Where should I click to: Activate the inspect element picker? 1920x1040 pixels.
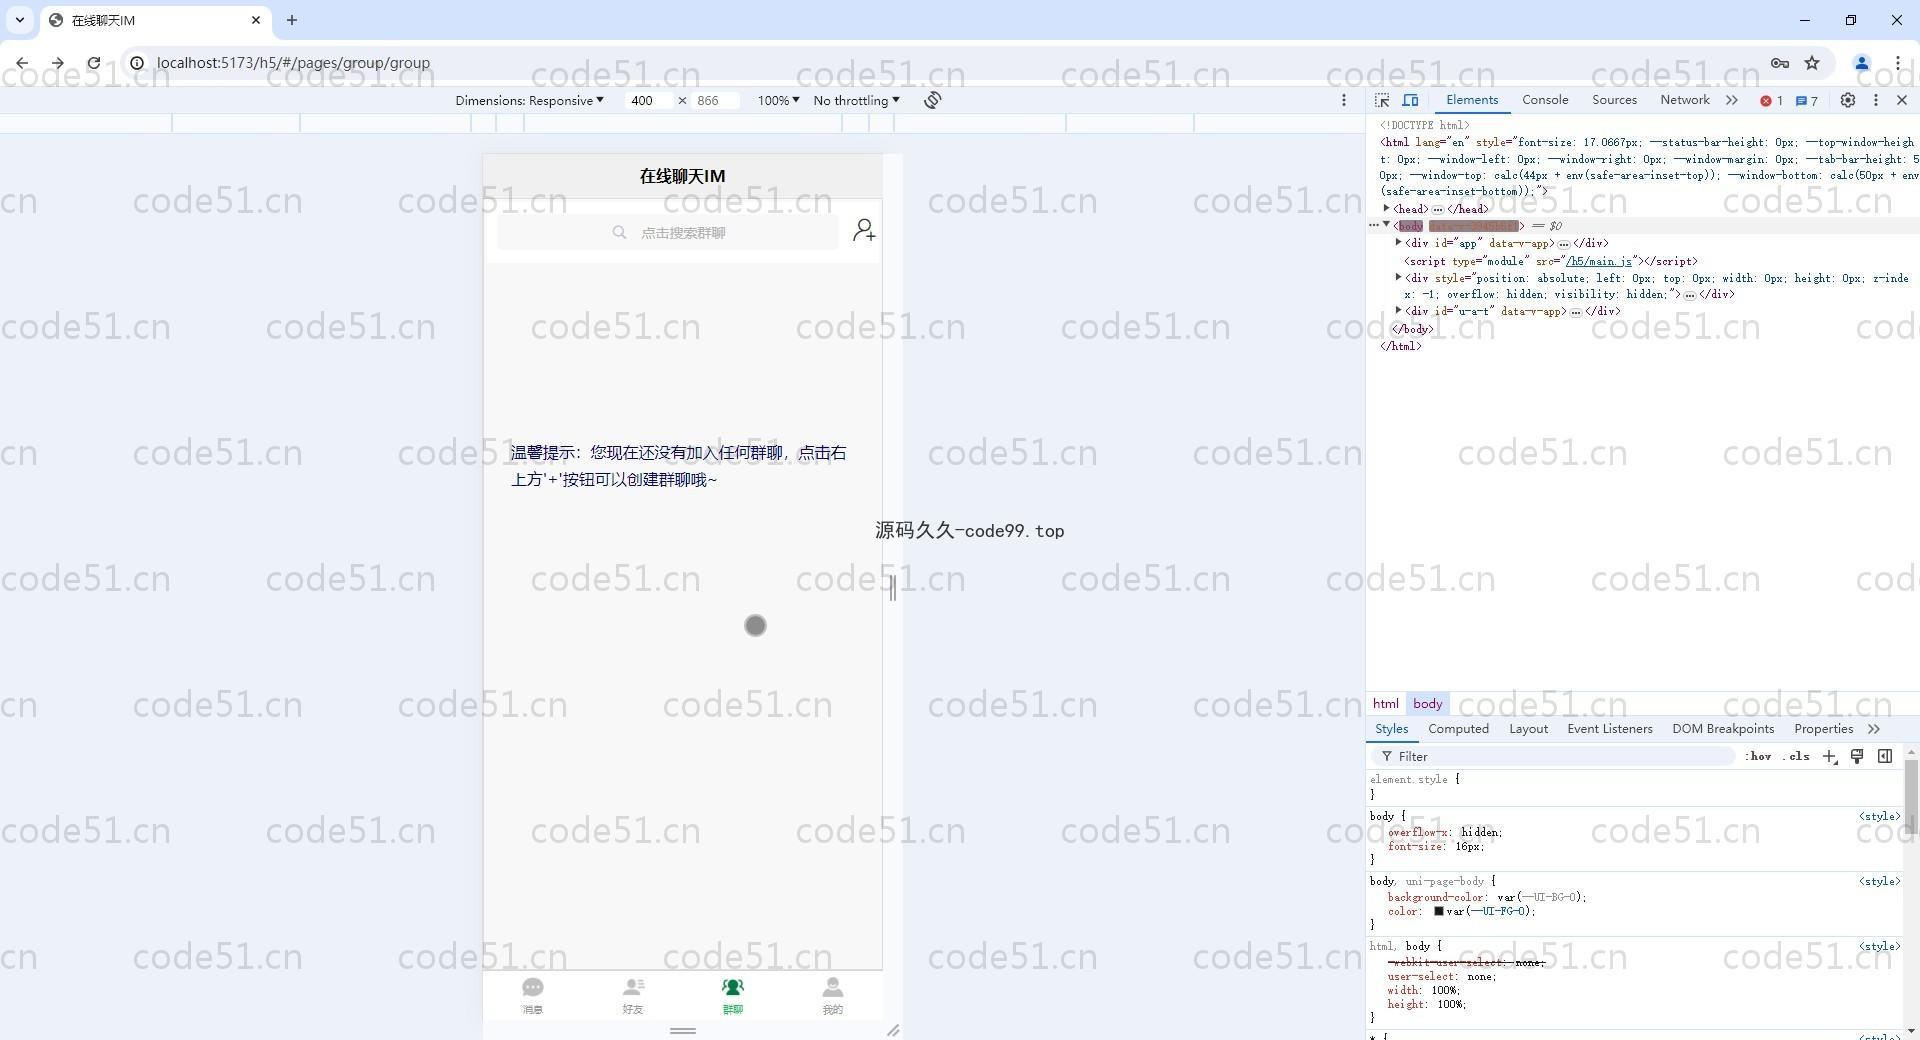click(x=1382, y=100)
